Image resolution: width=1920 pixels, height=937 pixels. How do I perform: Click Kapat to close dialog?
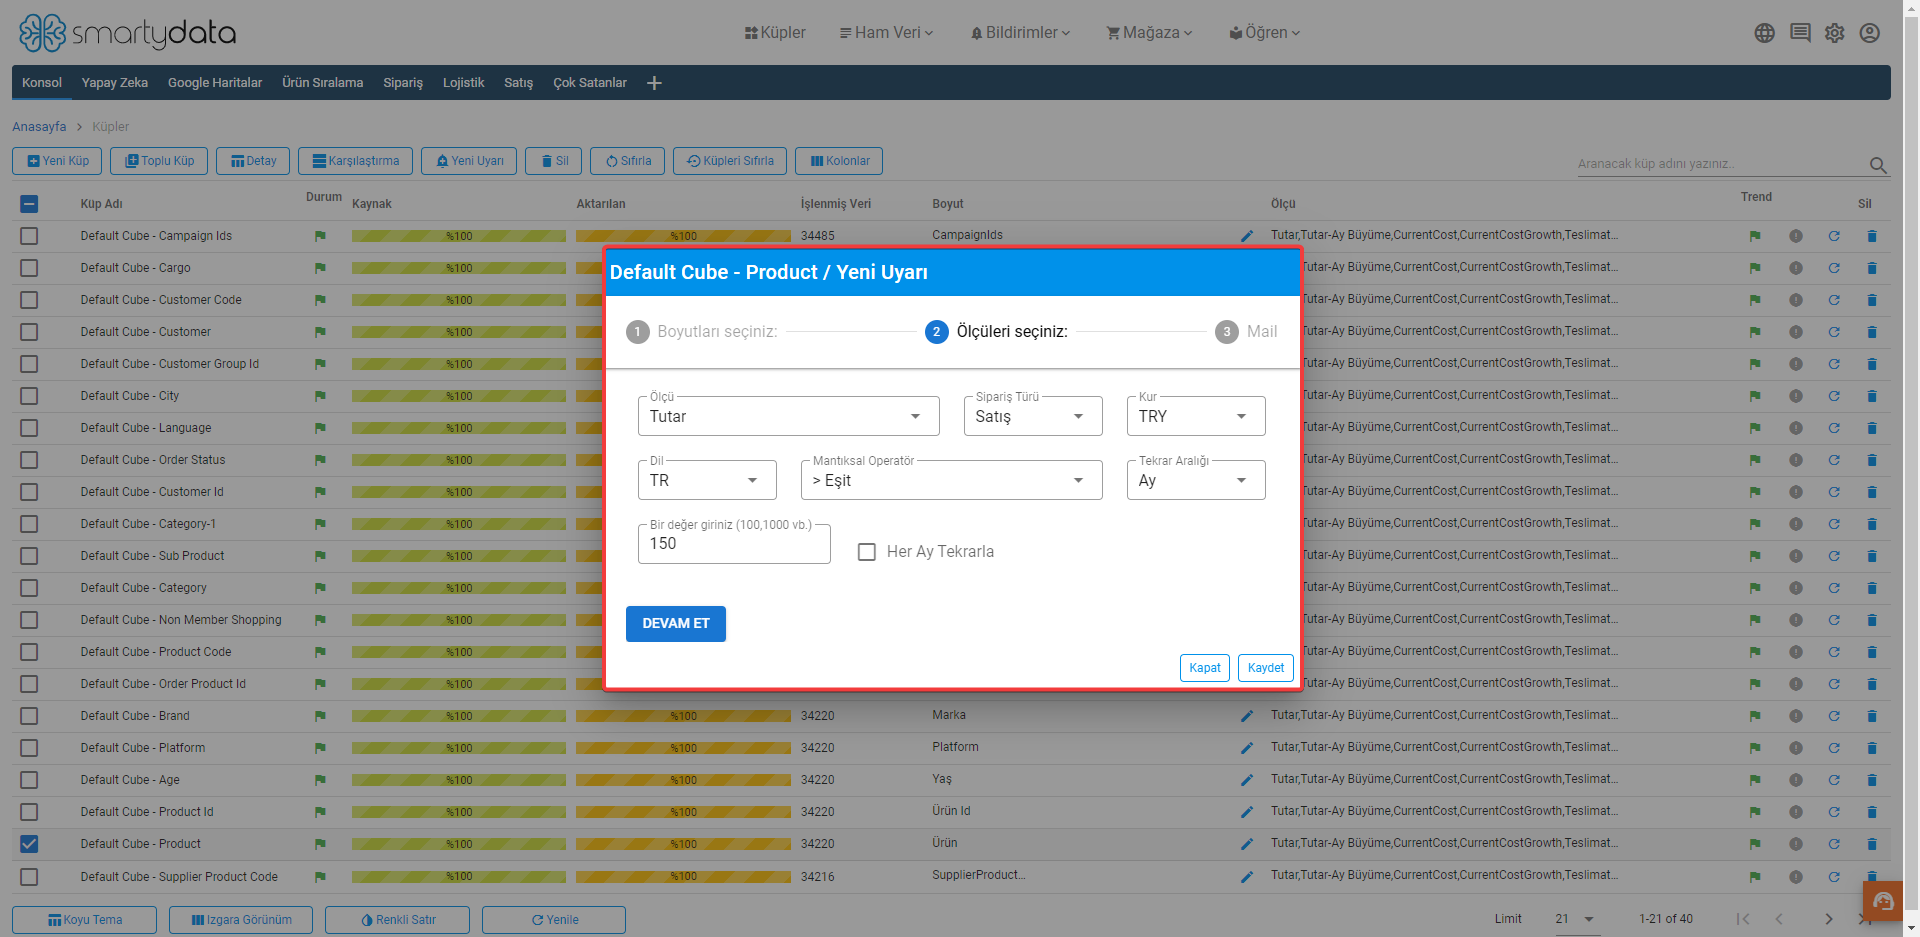click(1205, 668)
